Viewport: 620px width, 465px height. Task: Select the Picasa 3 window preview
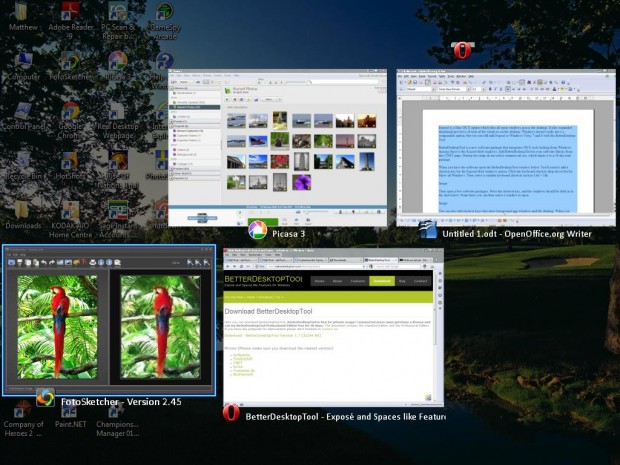tap(278, 148)
